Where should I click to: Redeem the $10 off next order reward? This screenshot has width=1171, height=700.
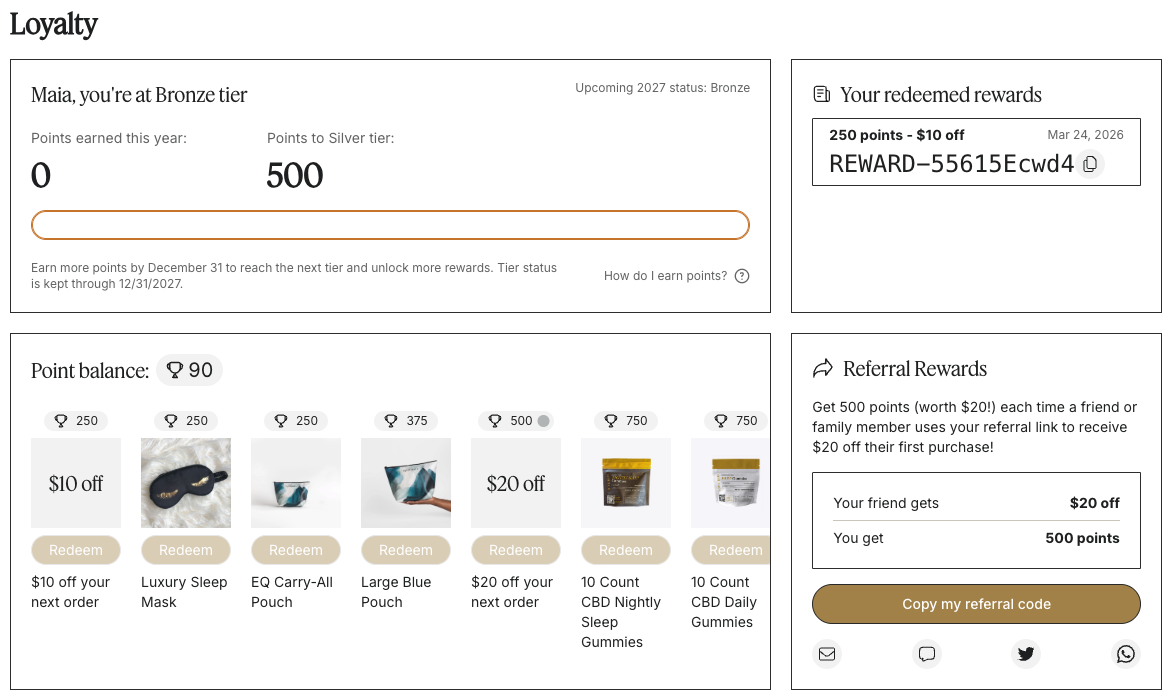[x=76, y=550]
